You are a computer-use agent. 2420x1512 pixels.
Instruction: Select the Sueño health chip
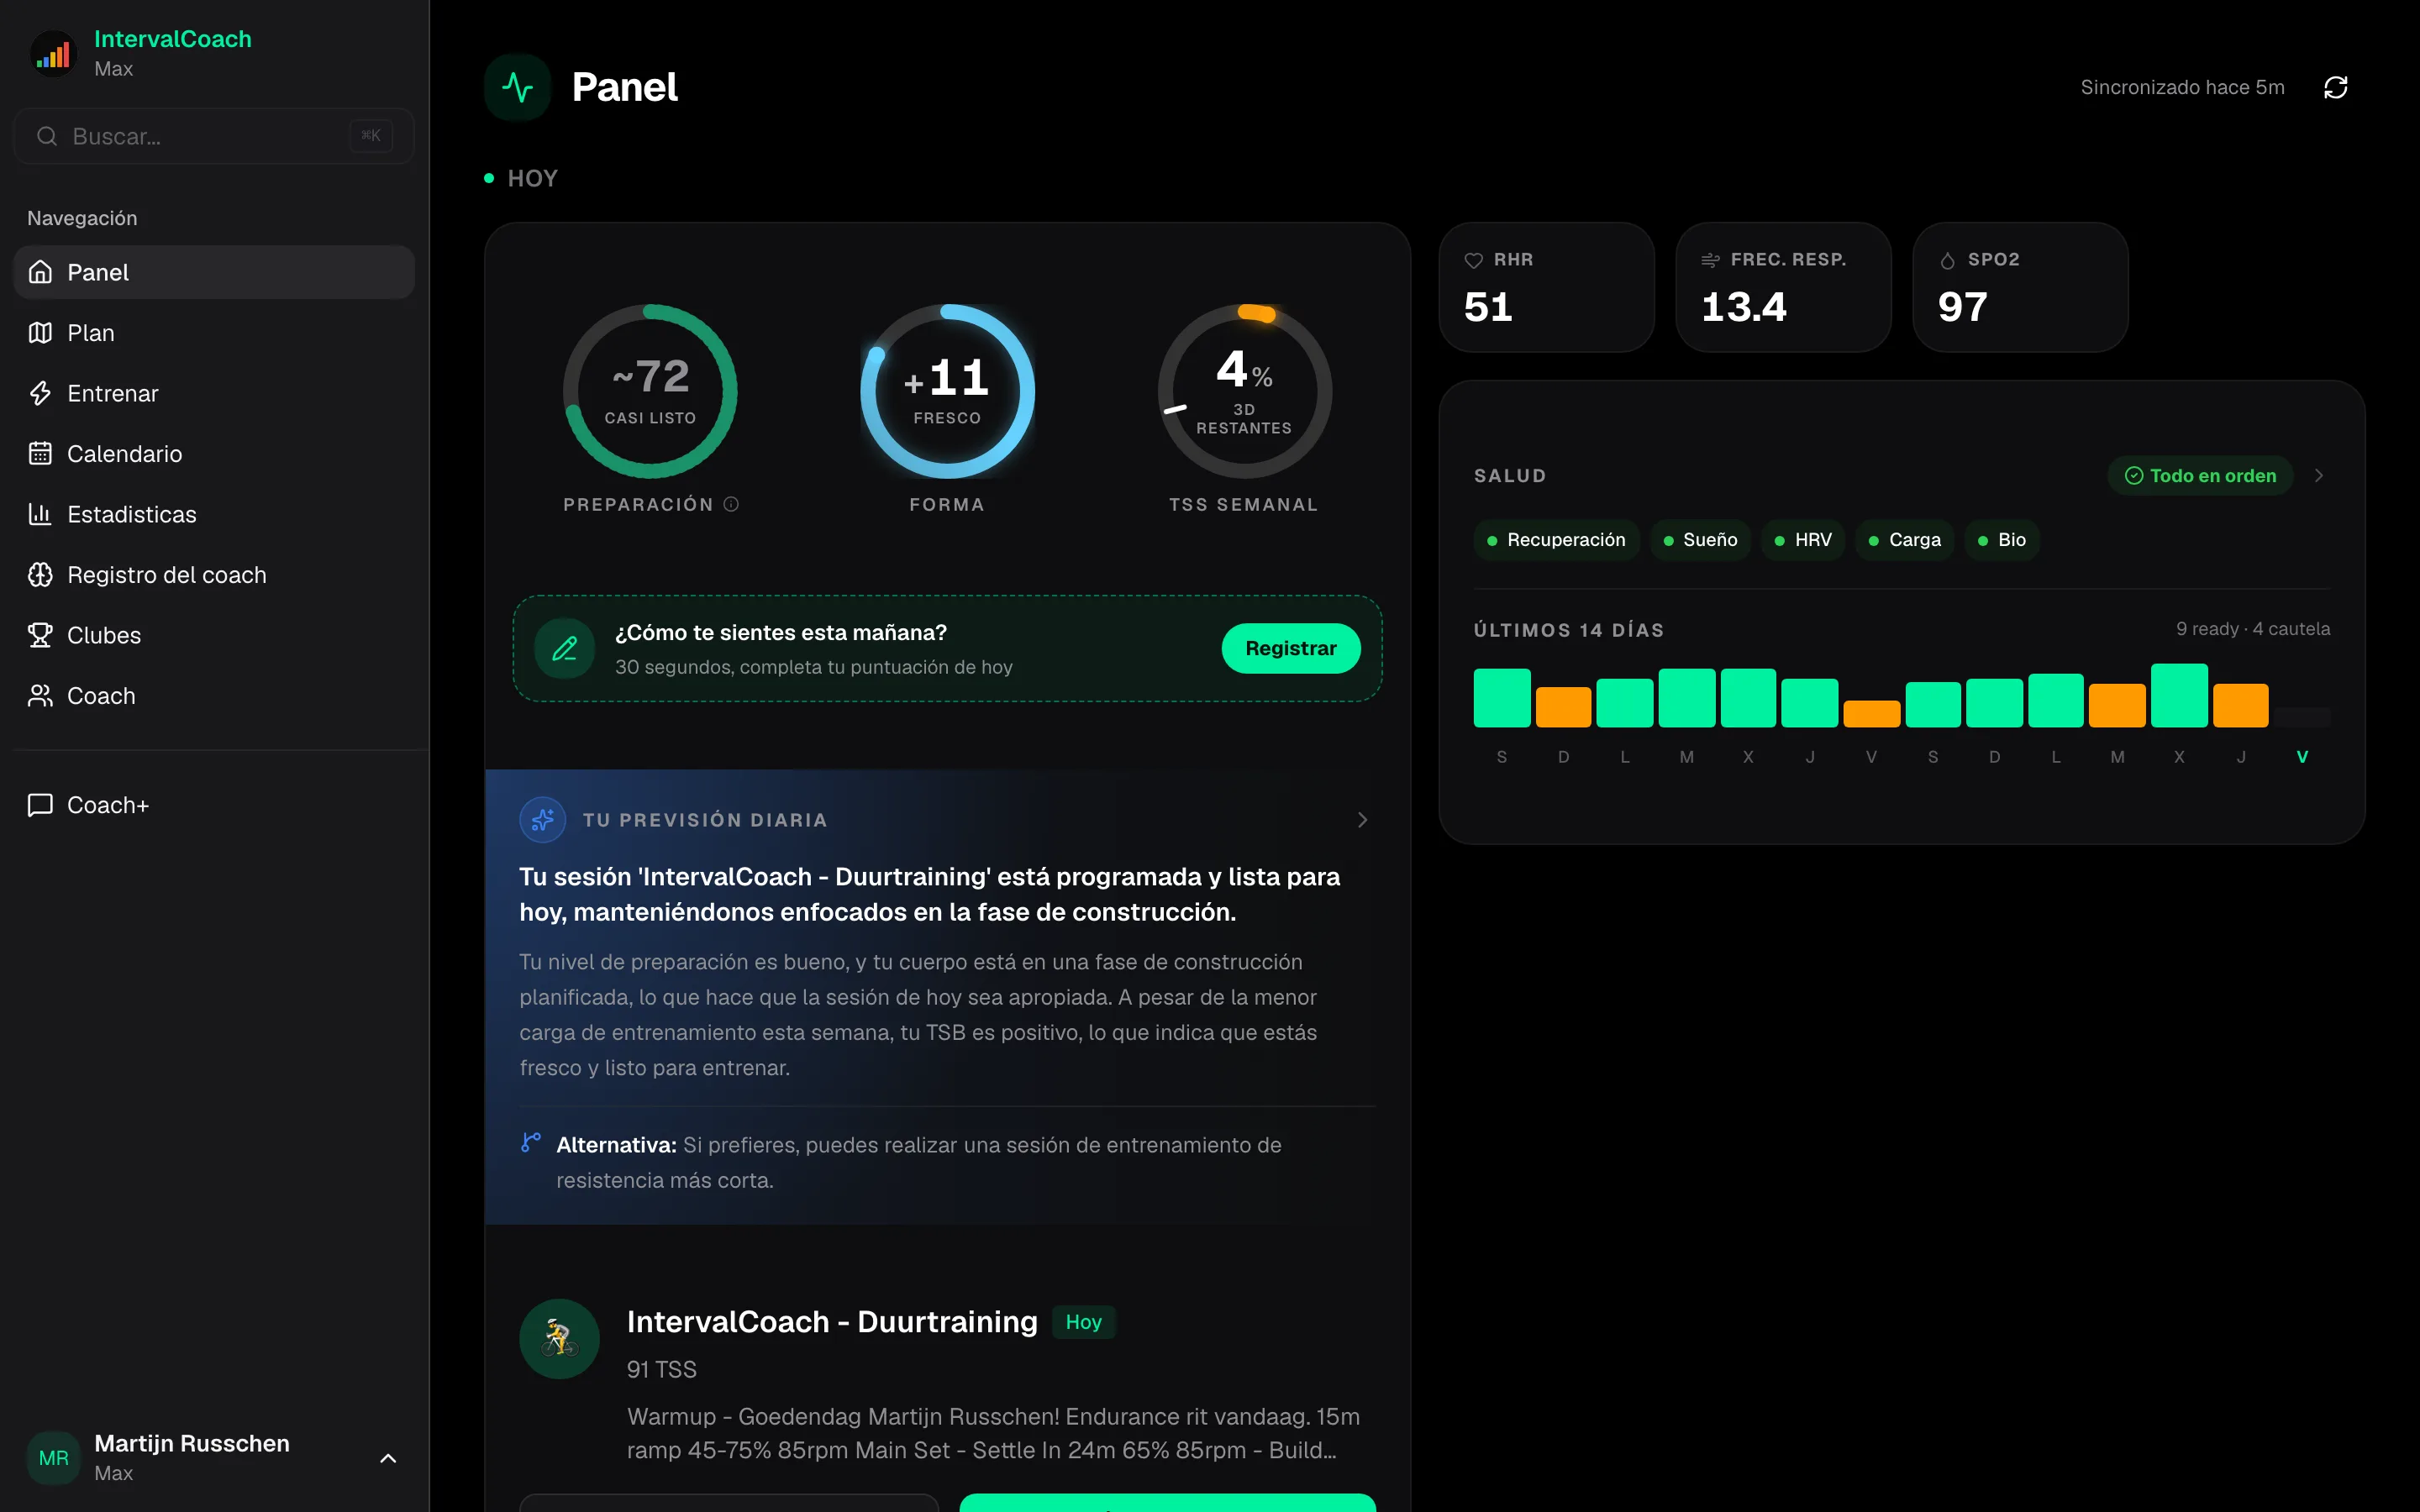pyautogui.click(x=1700, y=540)
